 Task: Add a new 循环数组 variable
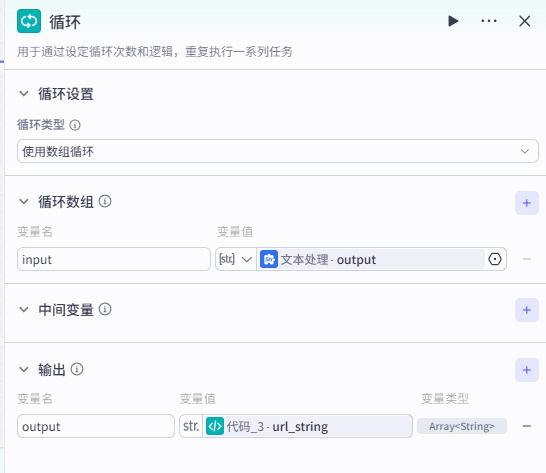tap(527, 203)
